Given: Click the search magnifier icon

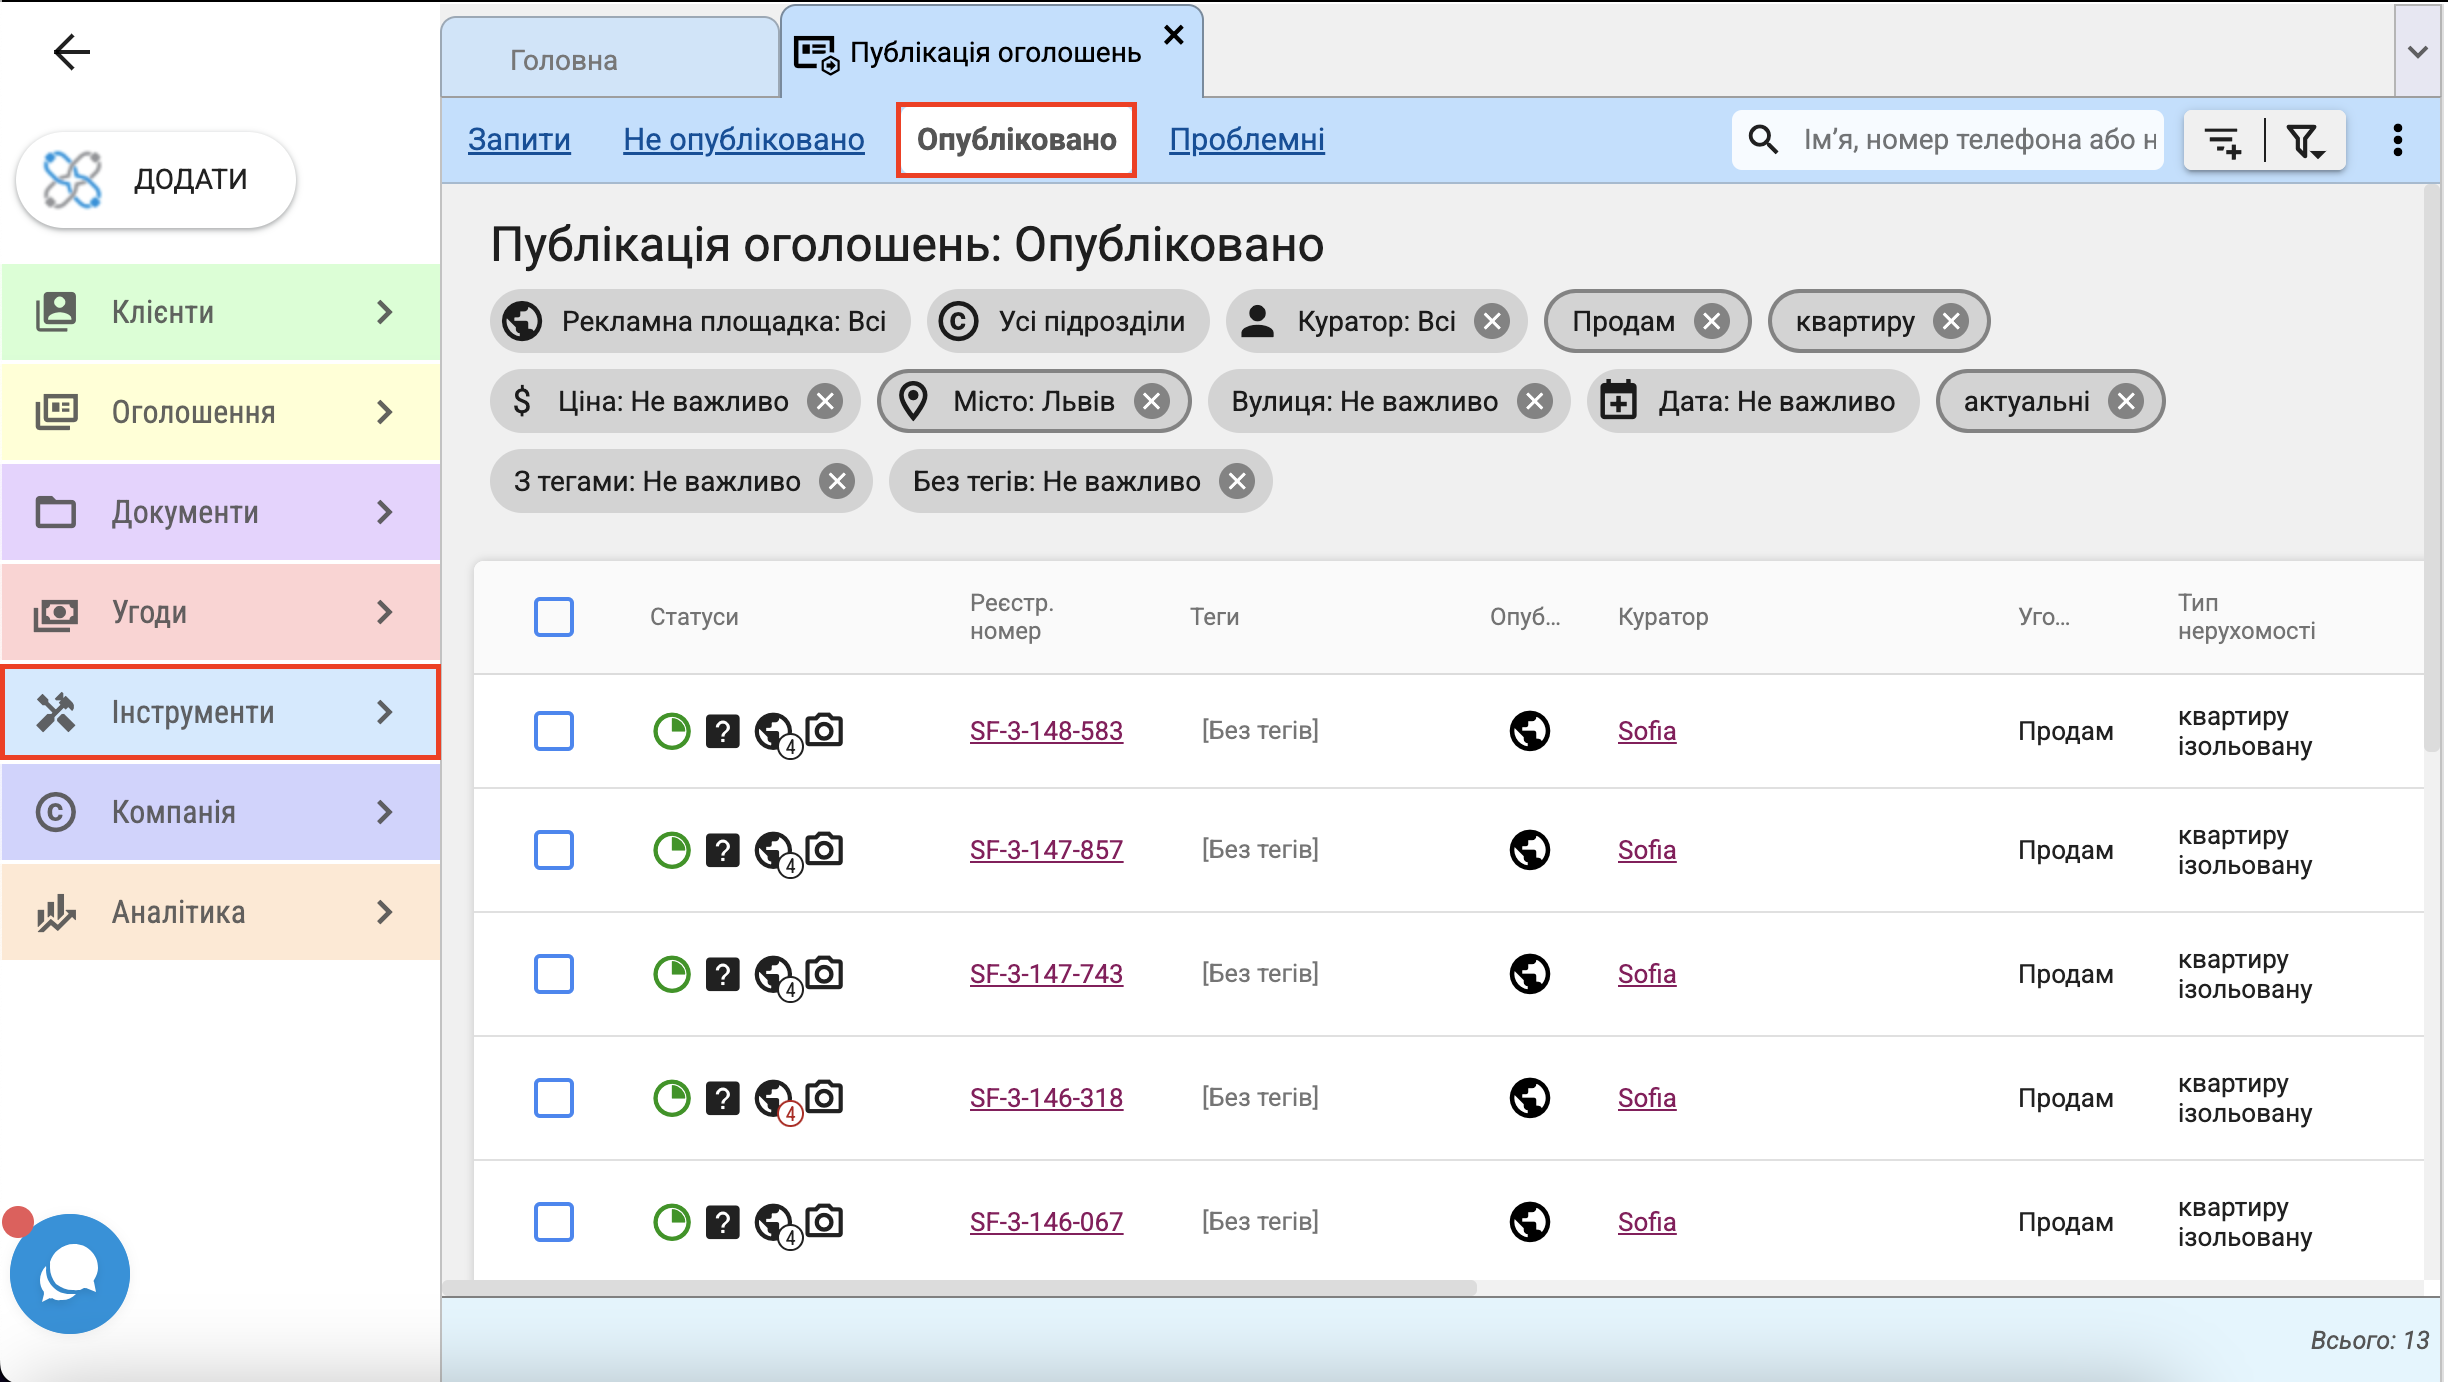Looking at the screenshot, I should click(1763, 140).
